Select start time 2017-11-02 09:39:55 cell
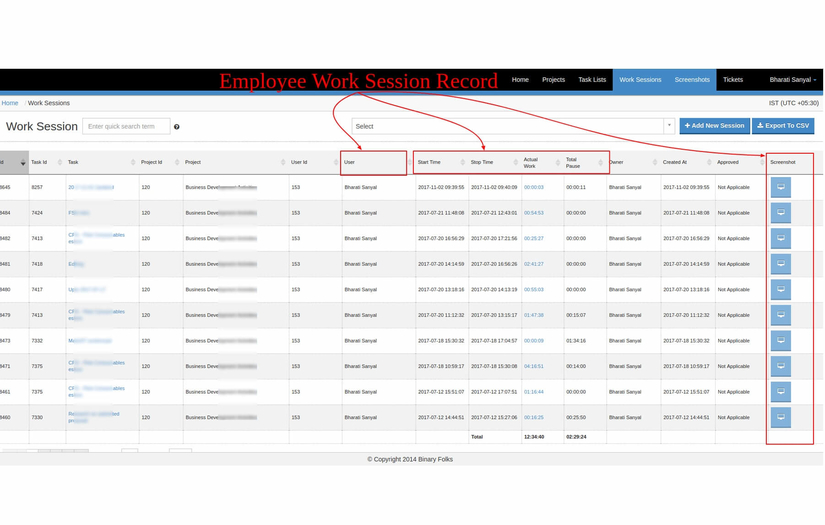 (441, 187)
